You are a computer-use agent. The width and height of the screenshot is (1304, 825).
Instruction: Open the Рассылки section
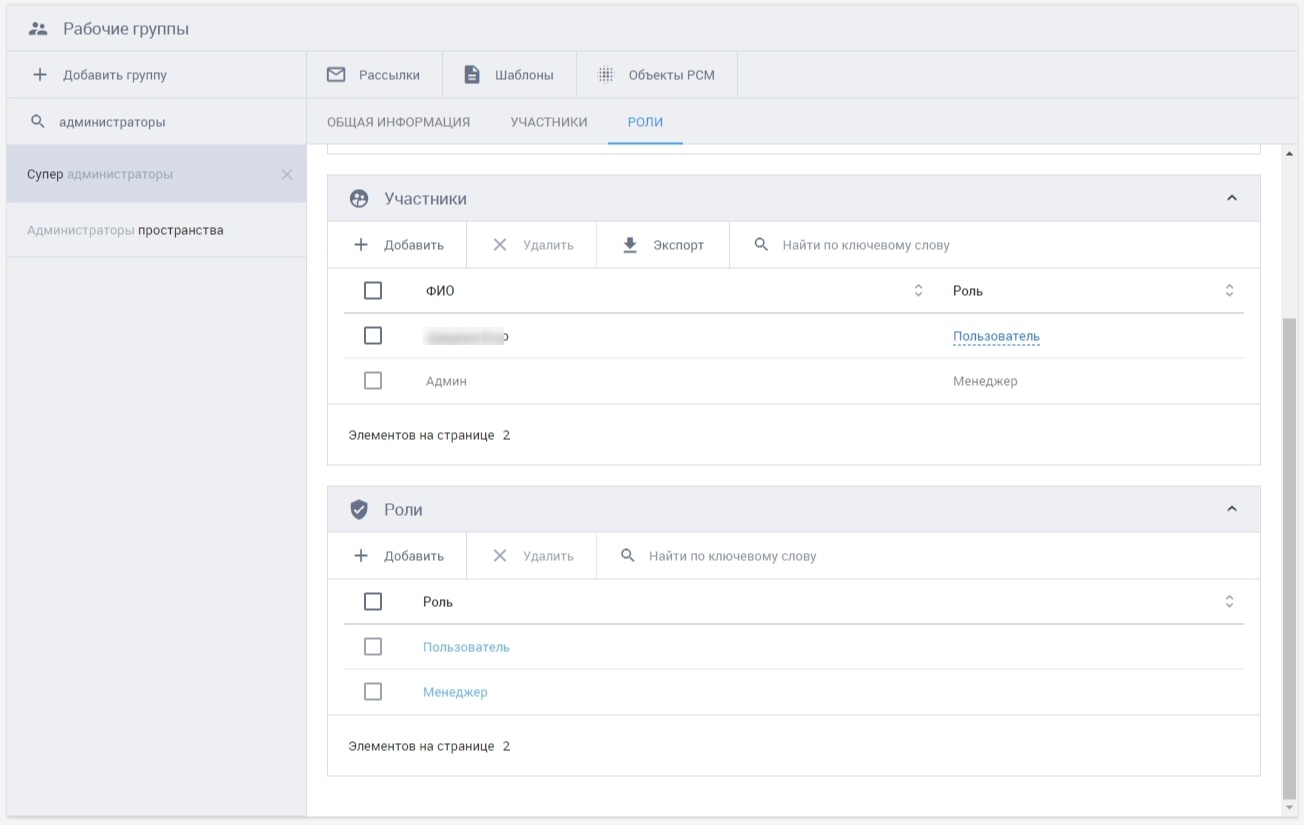374,75
